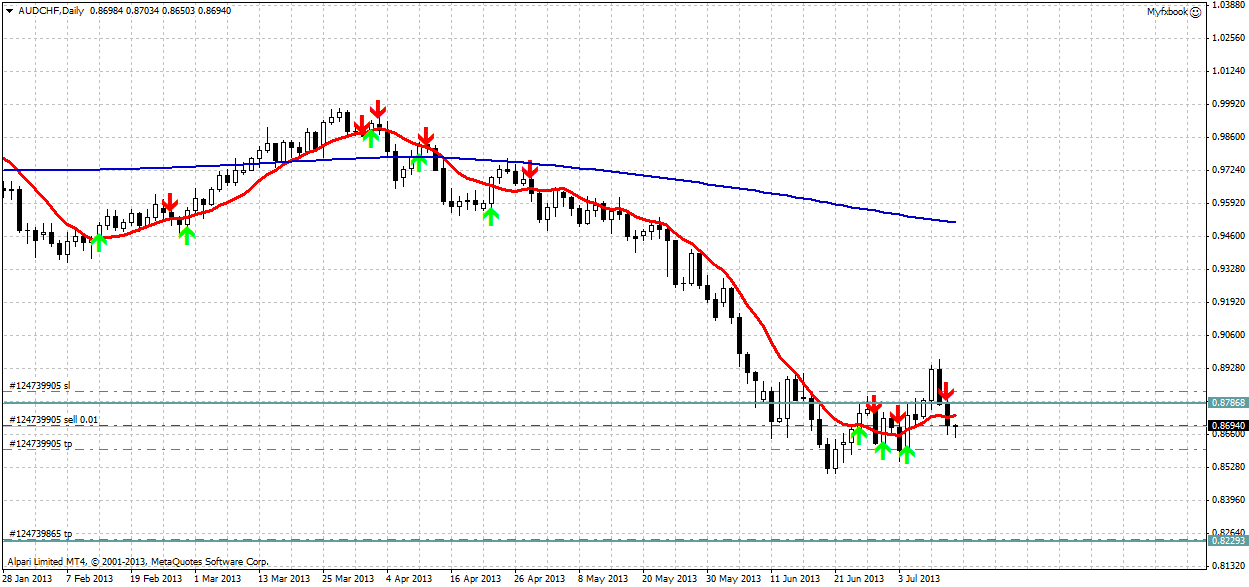Click the highlighted 0.87868 price tag
The width and height of the screenshot is (1249, 587).
tap(1227, 402)
